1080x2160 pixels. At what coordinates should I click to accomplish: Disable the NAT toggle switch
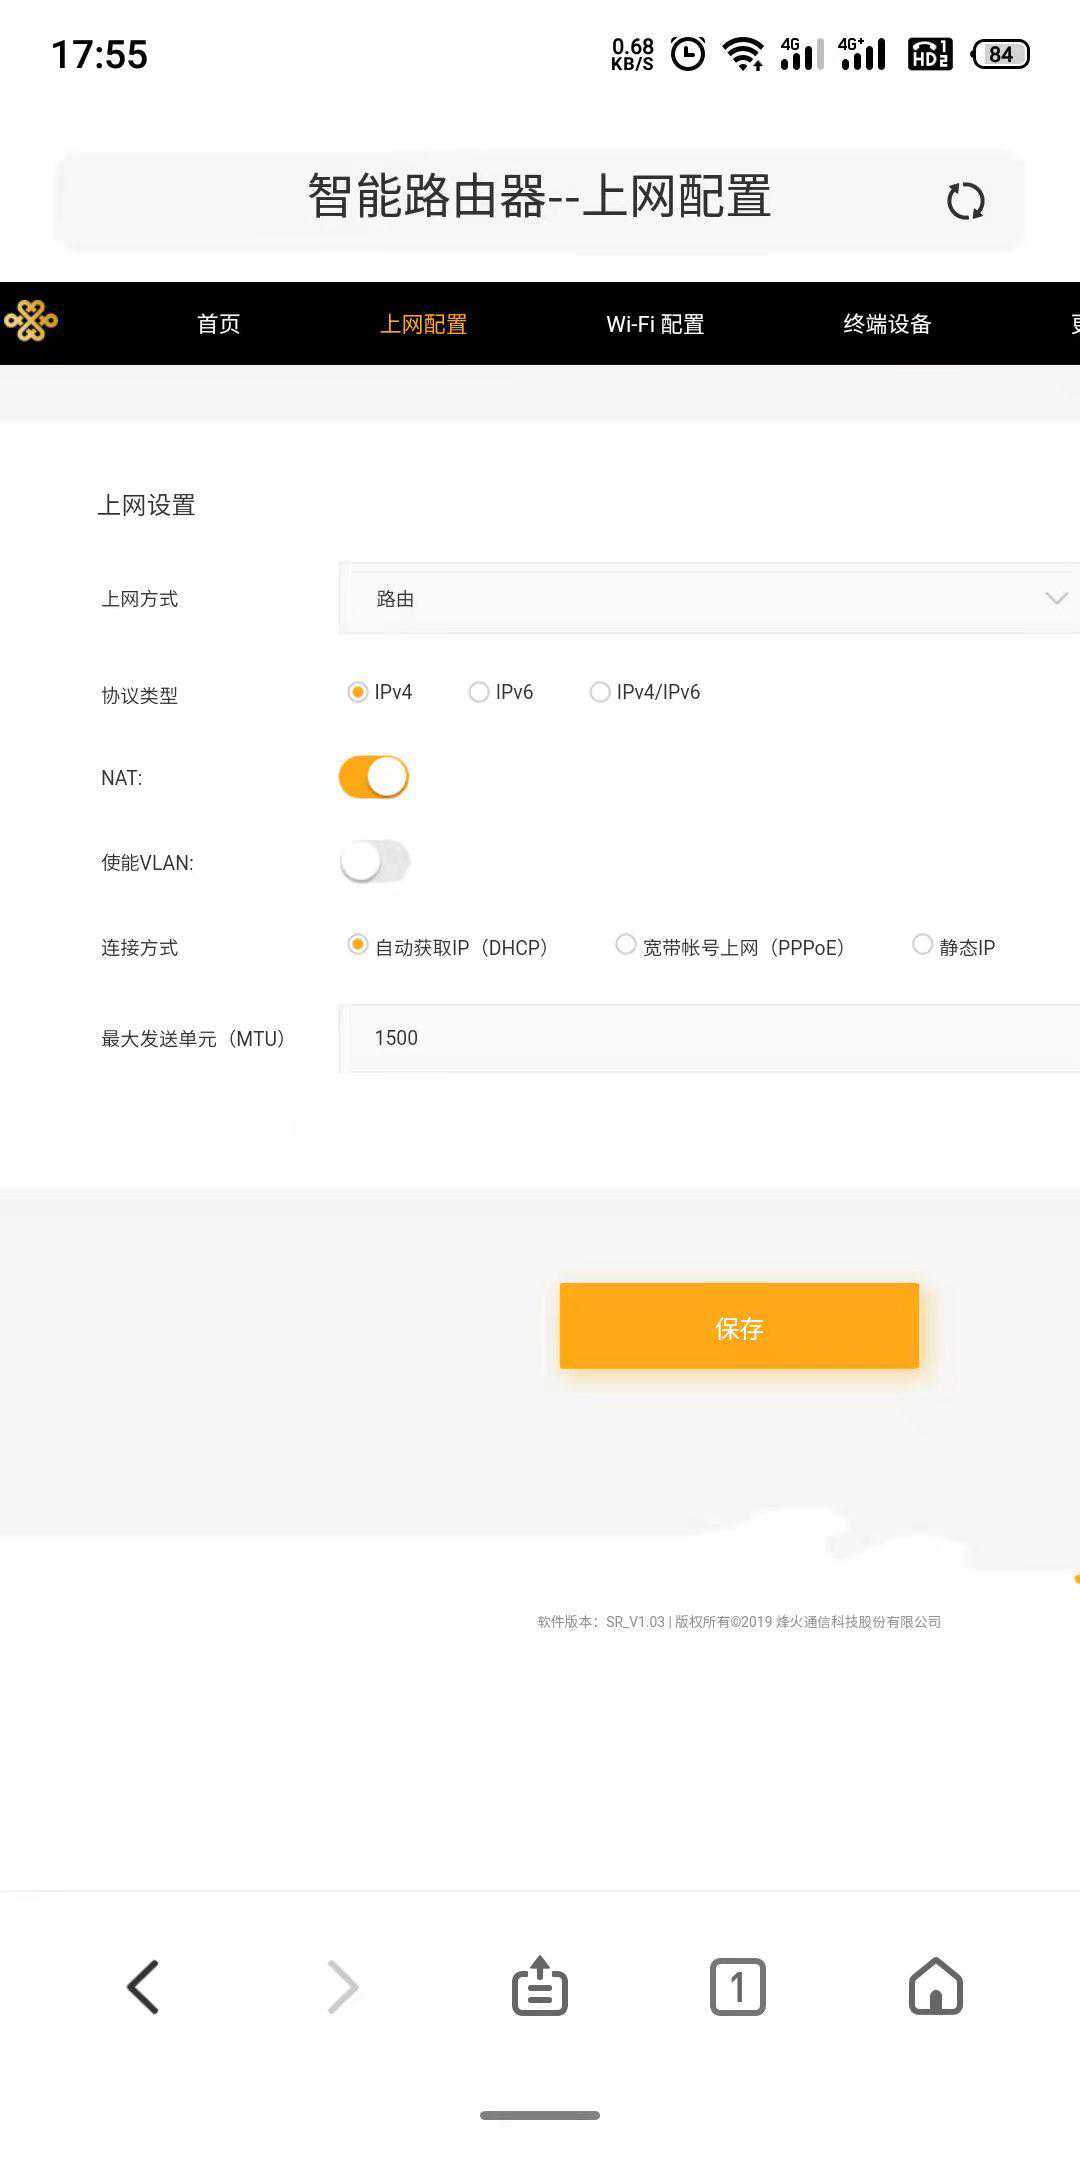pyautogui.click(x=374, y=777)
